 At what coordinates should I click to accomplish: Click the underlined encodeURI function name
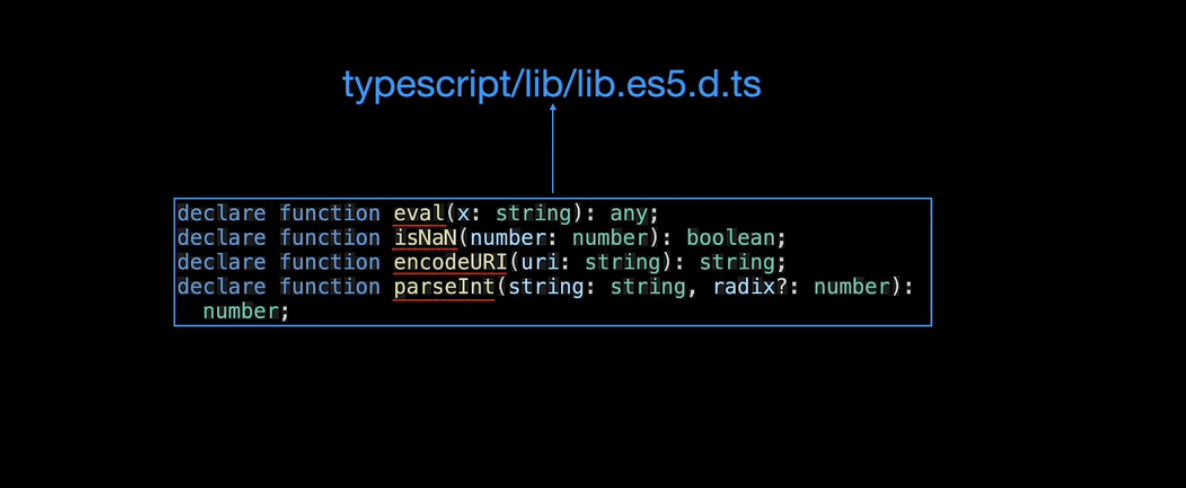[x=450, y=263]
